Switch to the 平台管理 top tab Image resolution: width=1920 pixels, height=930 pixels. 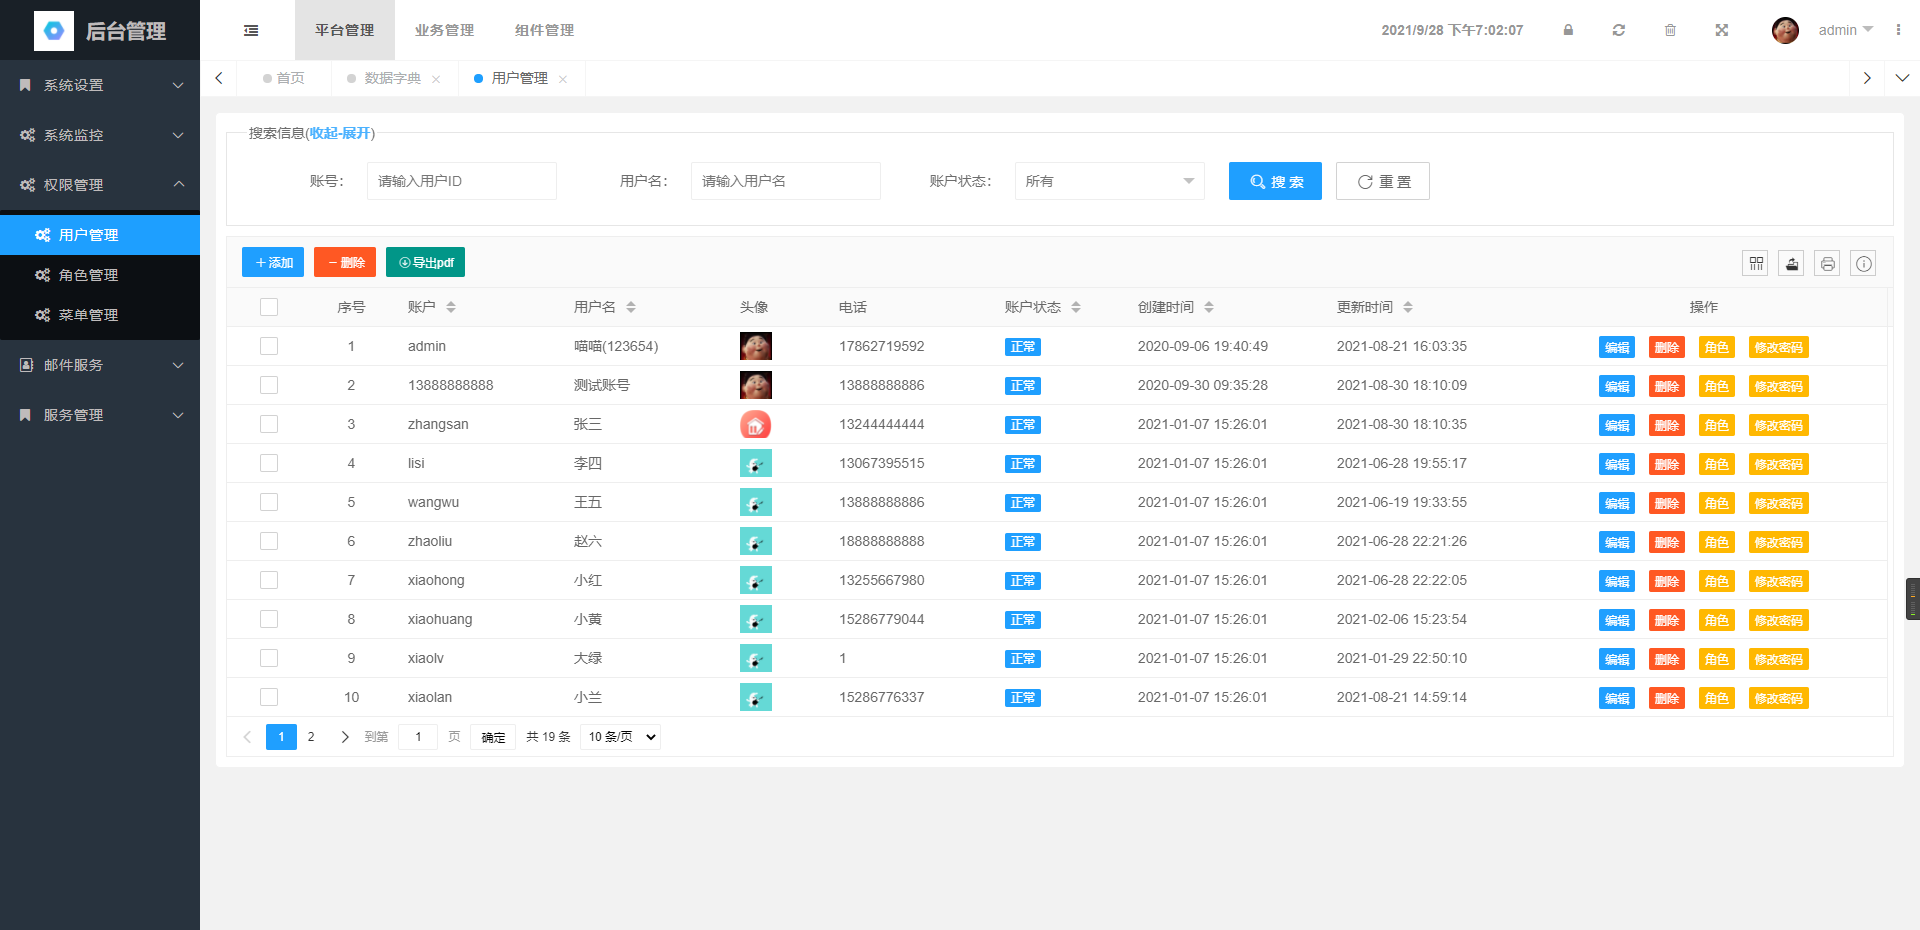[345, 30]
